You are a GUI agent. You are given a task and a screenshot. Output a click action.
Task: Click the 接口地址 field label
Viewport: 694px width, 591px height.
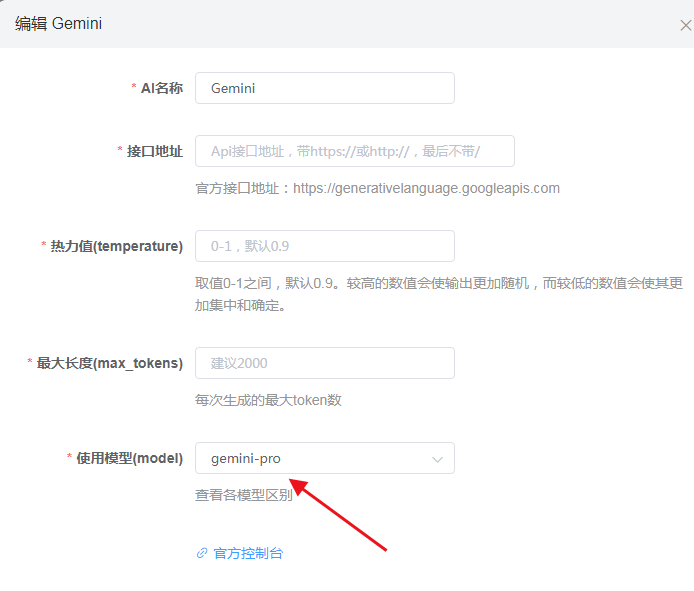[x=155, y=151]
